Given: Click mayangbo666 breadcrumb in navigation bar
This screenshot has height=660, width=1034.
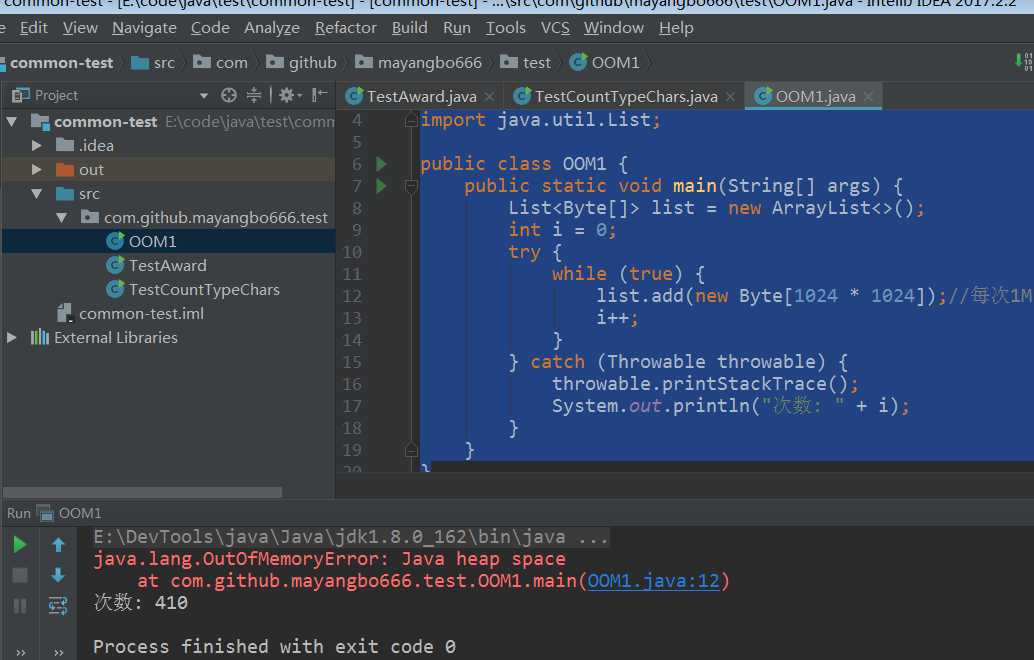Looking at the screenshot, I should pos(419,63).
